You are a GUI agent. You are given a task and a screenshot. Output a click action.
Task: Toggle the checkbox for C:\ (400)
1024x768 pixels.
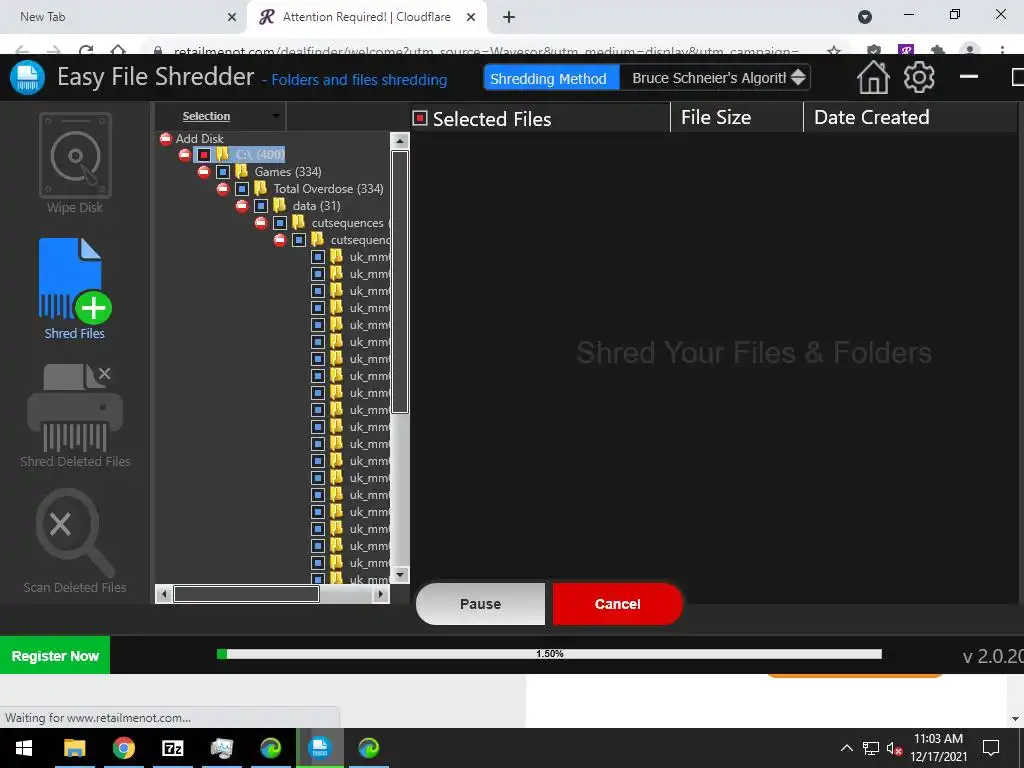(x=204, y=155)
